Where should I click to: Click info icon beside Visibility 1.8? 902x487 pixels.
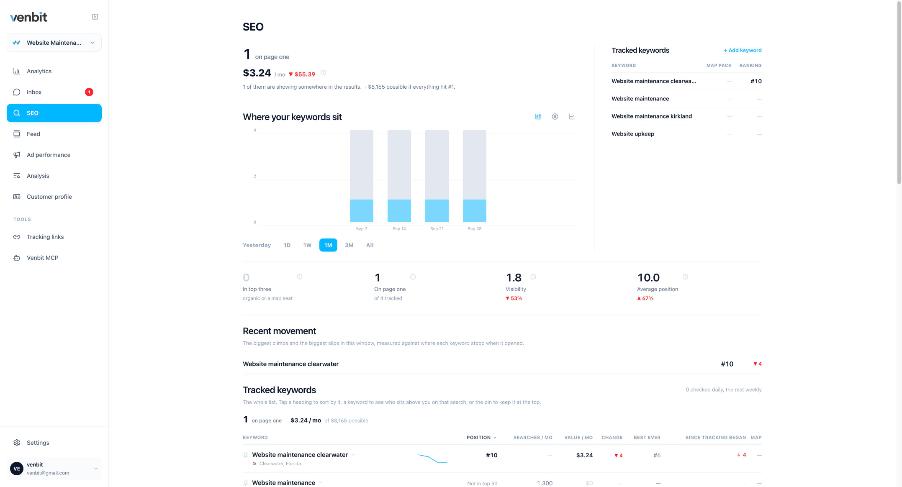click(x=533, y=277)
